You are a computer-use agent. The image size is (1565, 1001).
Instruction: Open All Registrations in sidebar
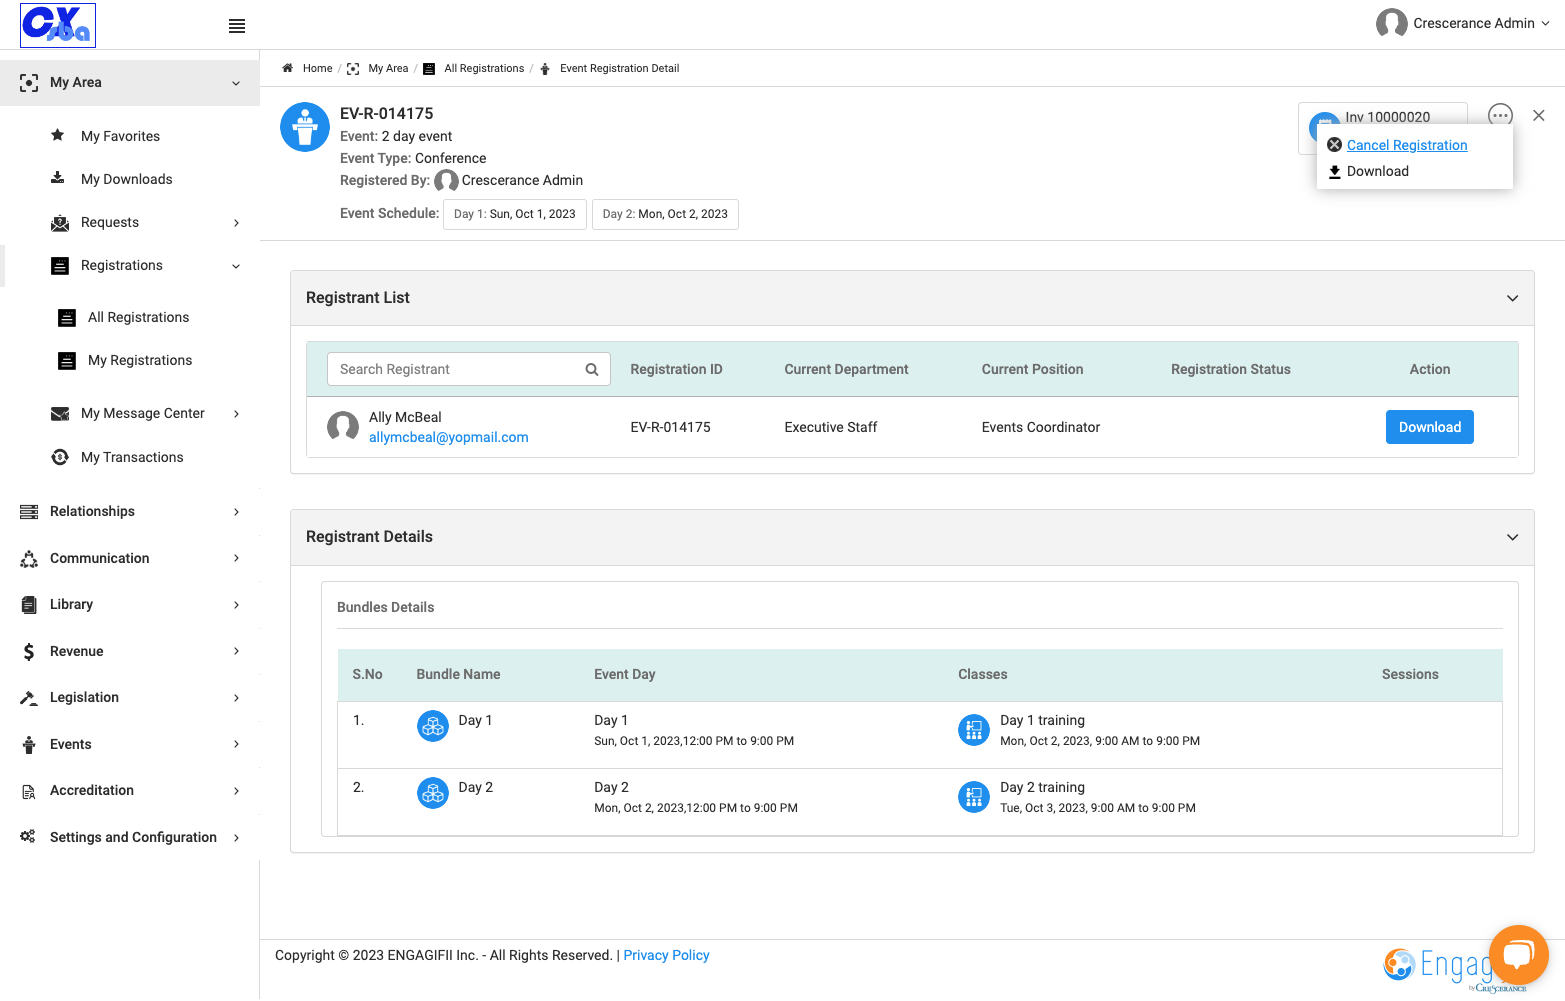click(138, 317)
